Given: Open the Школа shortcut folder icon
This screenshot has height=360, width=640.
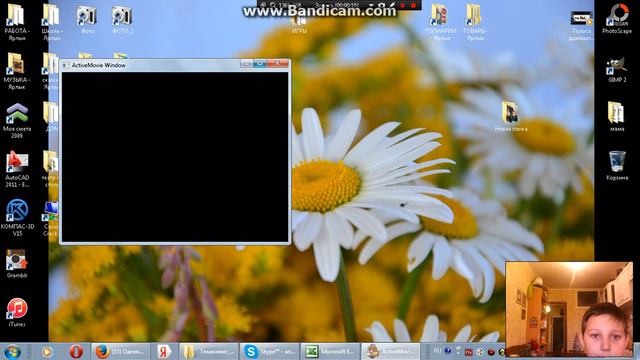Looking at the screenshot, I should pos(51,22).
